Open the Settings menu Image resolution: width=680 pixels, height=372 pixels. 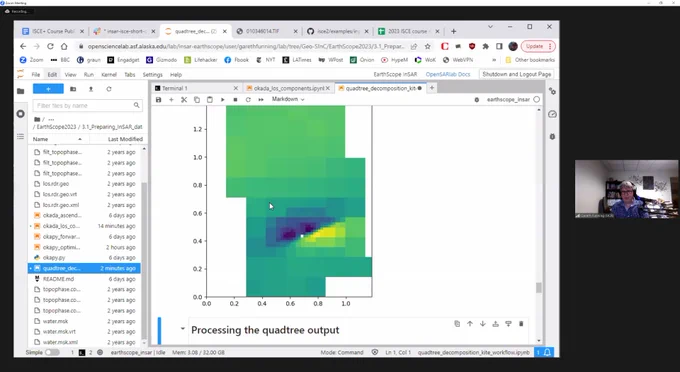pyautogui.click(x=153, y=75)
